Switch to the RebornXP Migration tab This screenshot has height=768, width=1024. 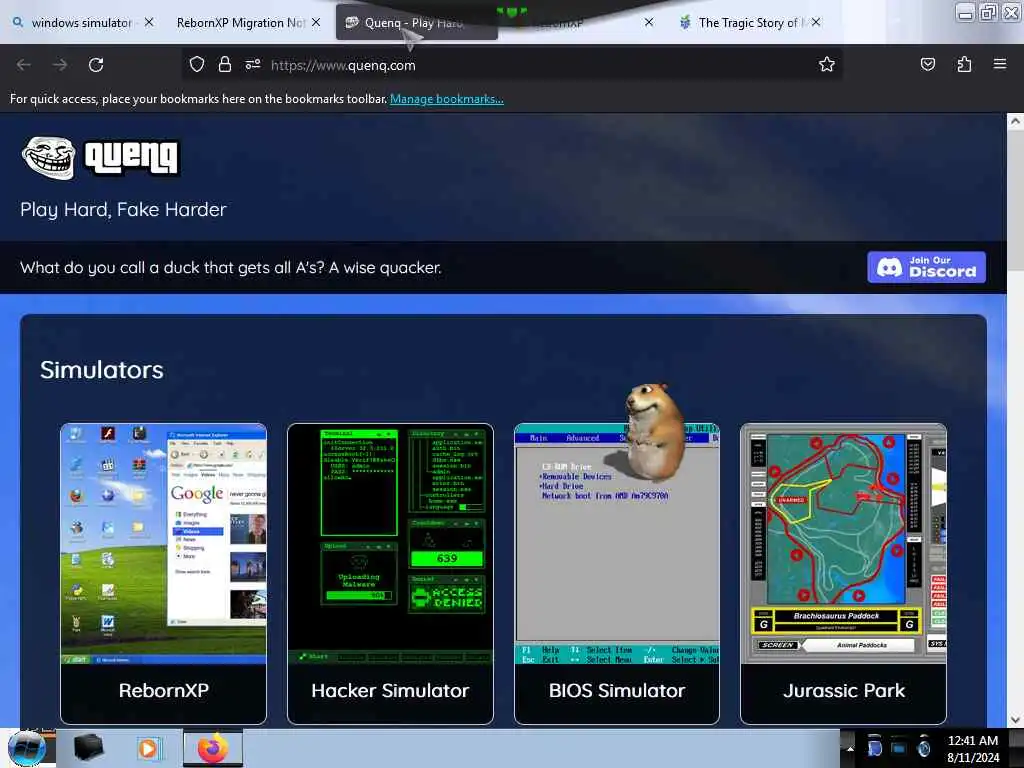(x=248, y=23)
